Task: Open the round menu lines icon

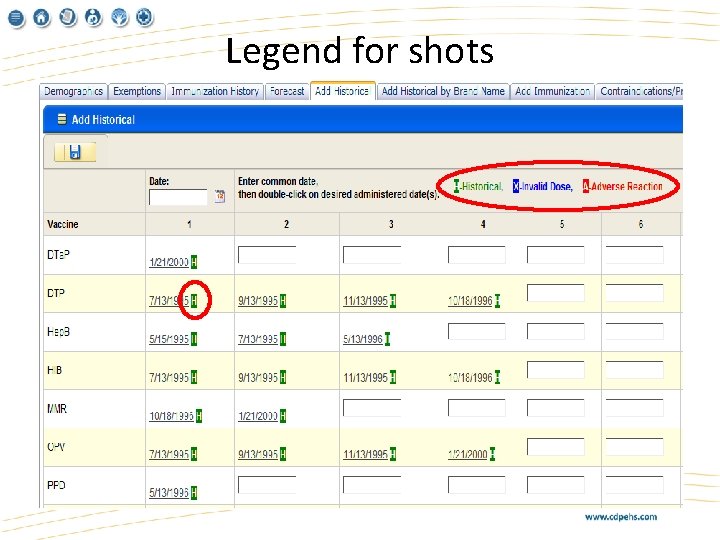Action: click(x=16, y=18)
